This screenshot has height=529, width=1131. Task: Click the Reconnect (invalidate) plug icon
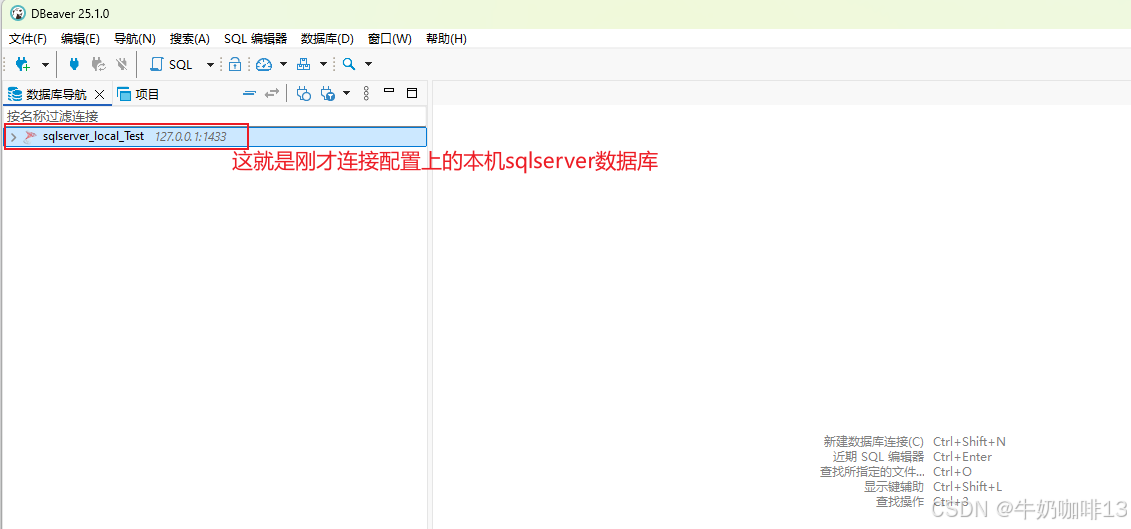click(98, 64)
